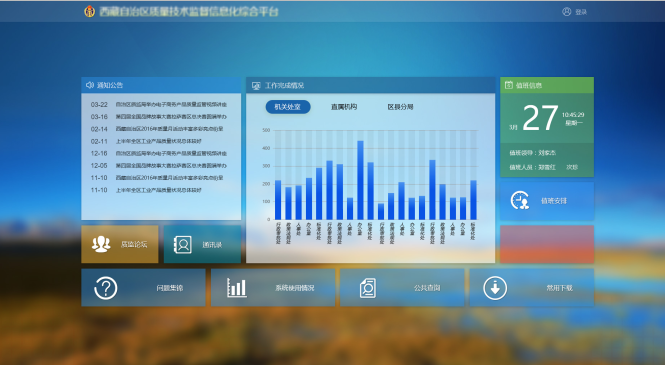
Task: Open the 02-14 notice about 2016 质量月
Action: click(x=157, y=129)
